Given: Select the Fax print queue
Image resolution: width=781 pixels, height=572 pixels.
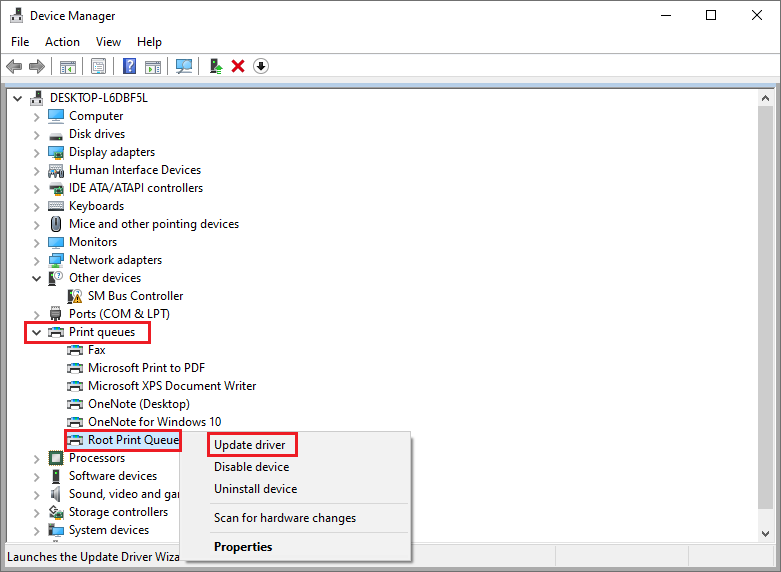Looking at the screenshot, I should [x=97, y=350].
